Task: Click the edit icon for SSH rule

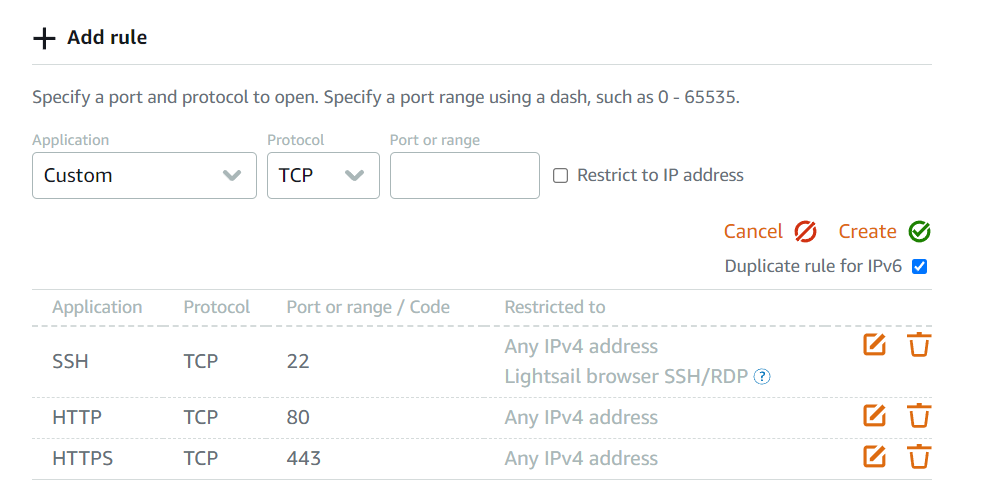Action: coord(874,345)
